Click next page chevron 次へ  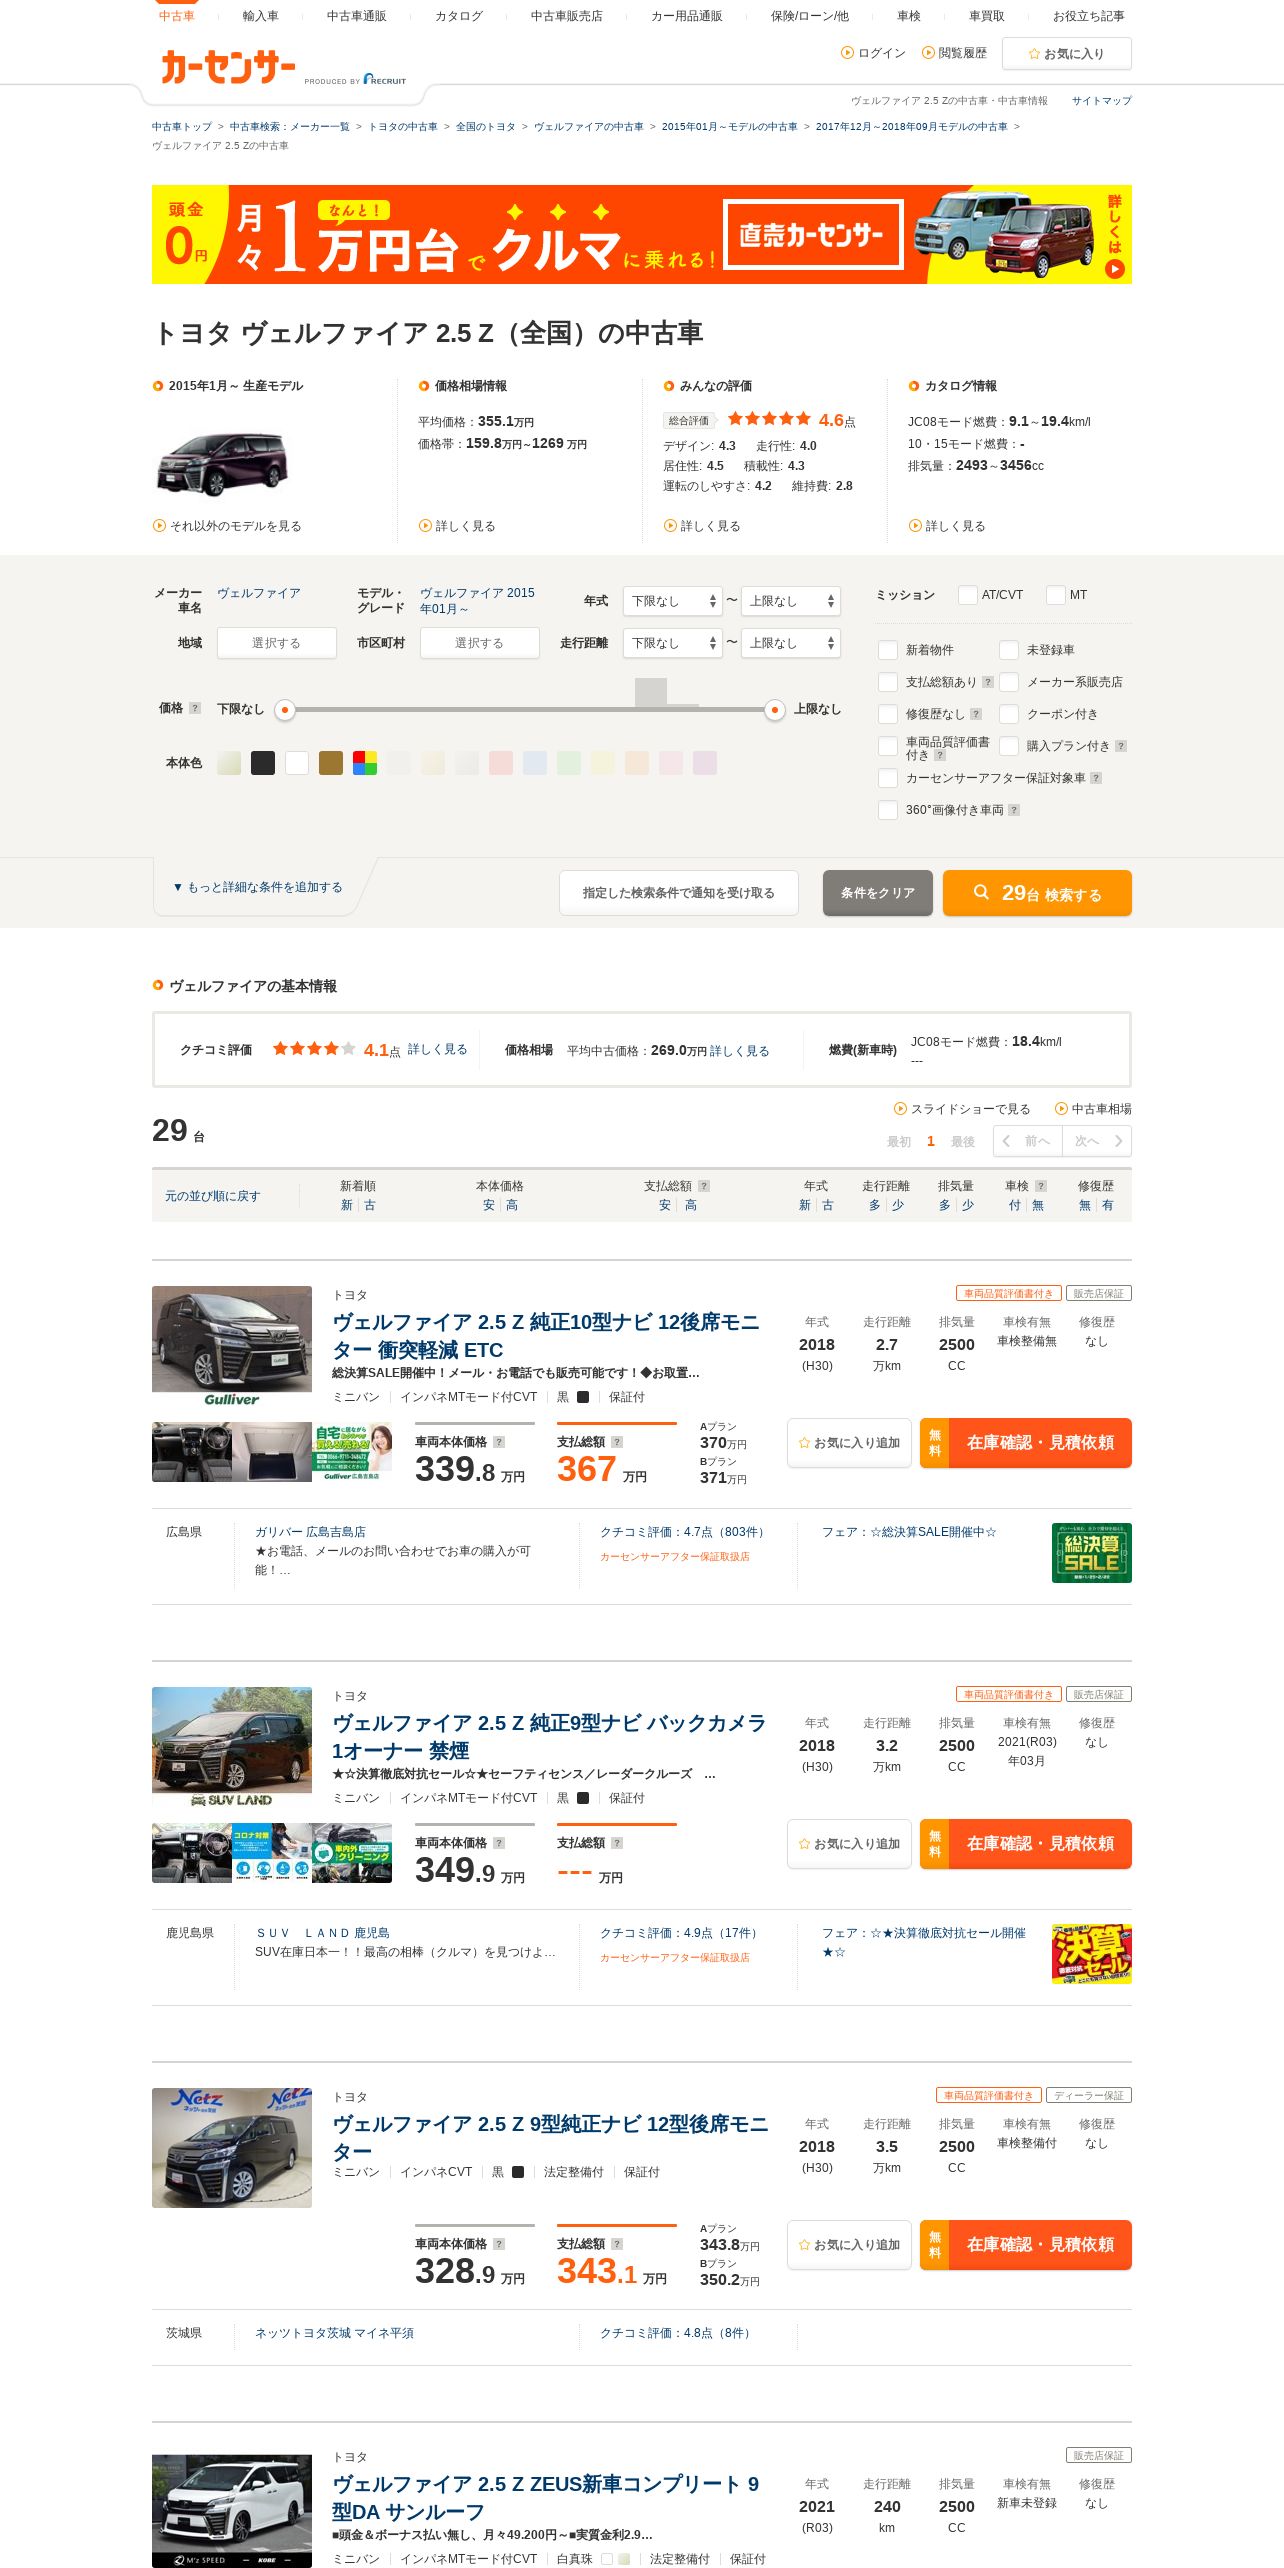pyautogui.click(x=1118, y=1141)
